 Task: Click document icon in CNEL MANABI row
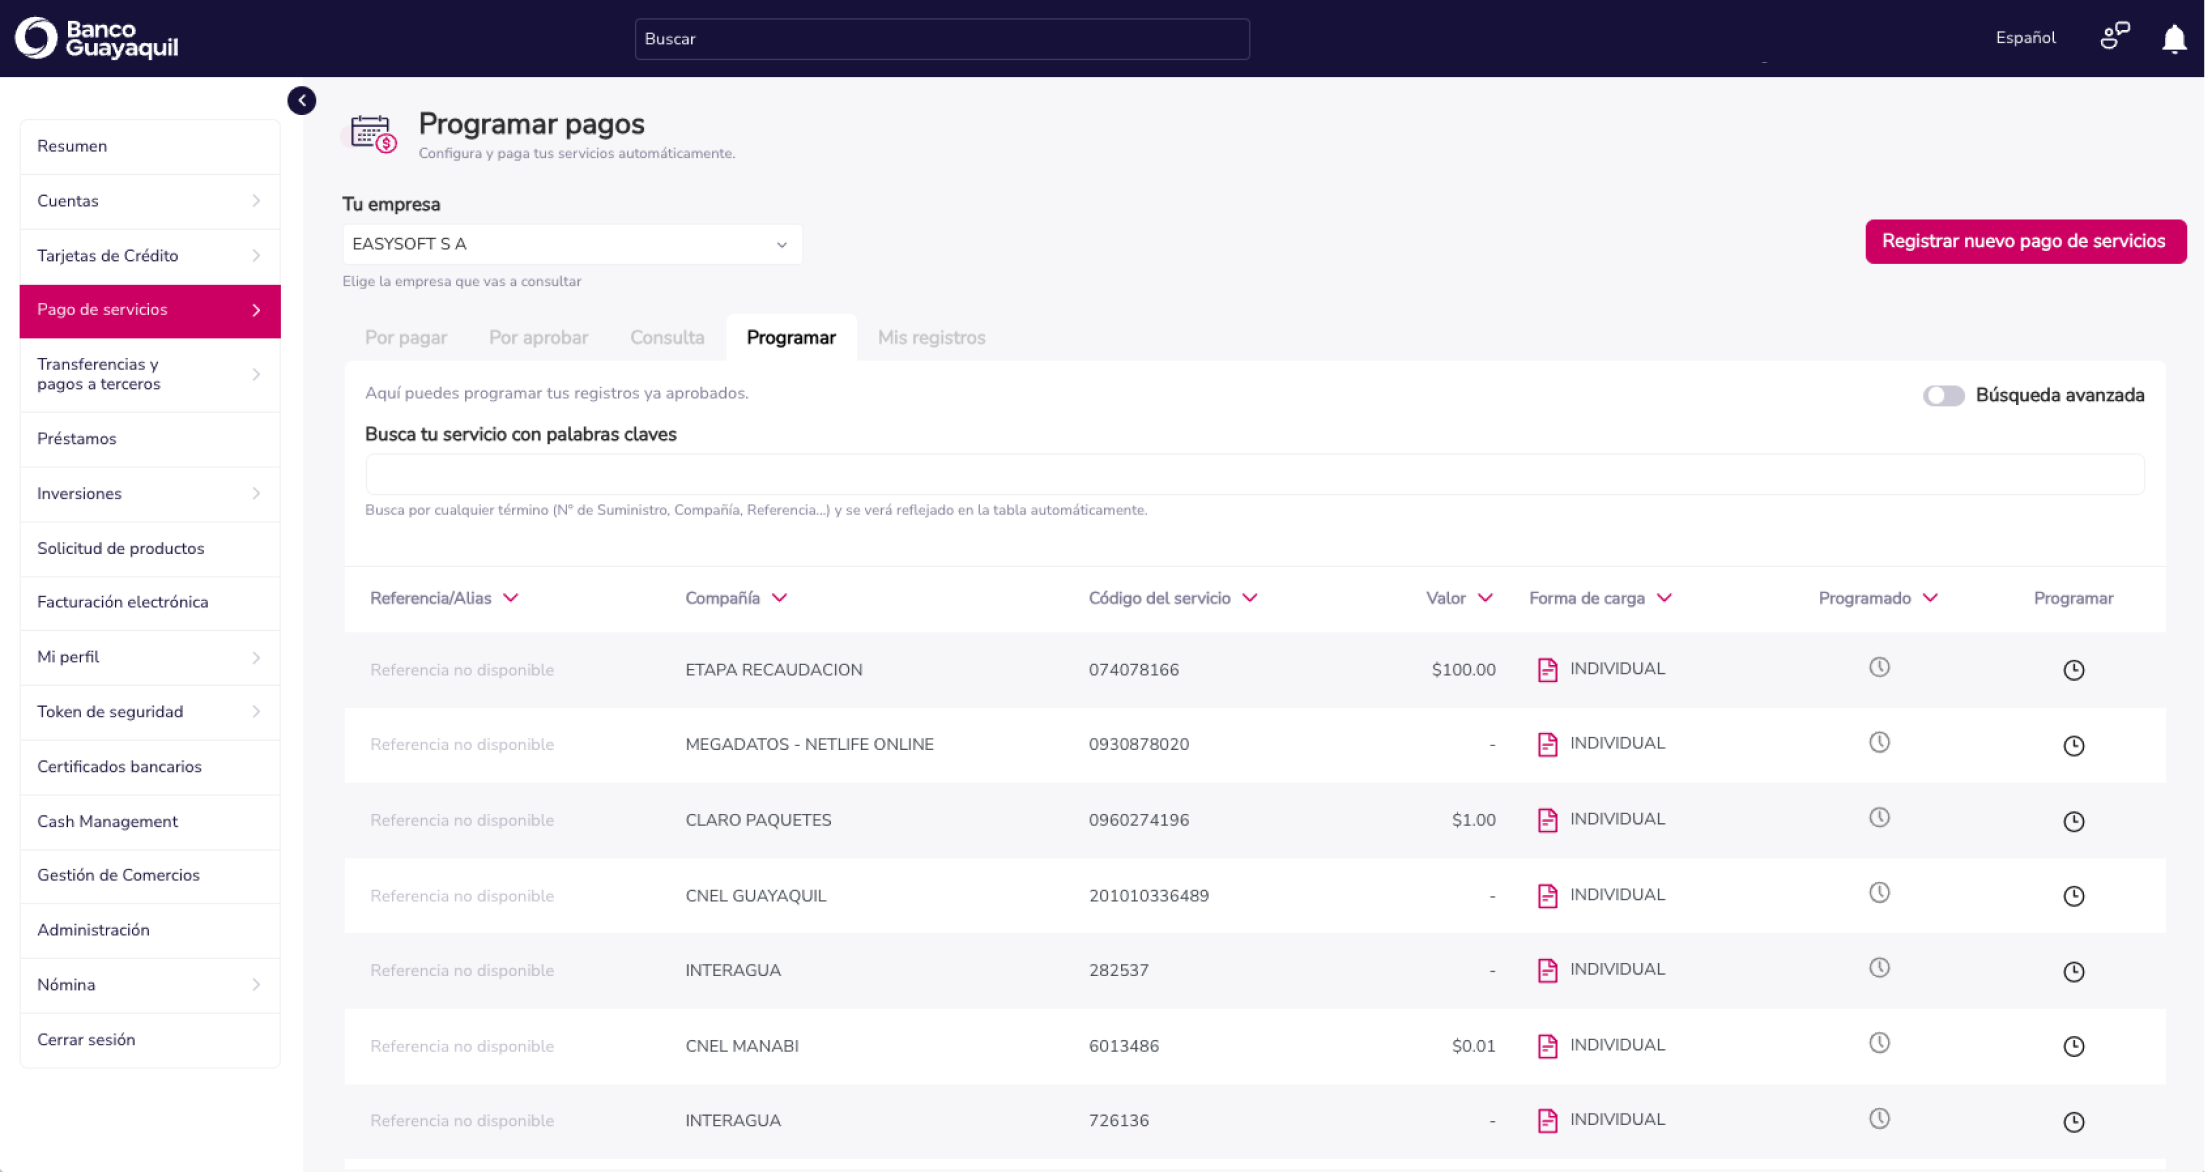(1547, 1046)
